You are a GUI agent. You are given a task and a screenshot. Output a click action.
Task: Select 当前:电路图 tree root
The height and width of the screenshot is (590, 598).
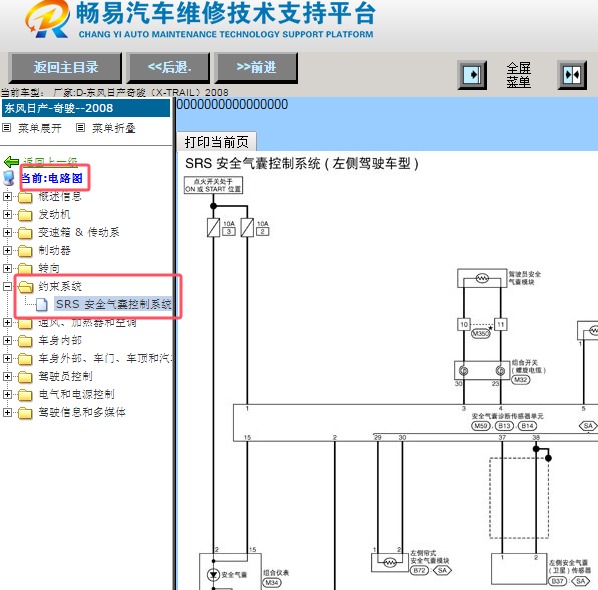pyautogui.click(x=51, y=178)
